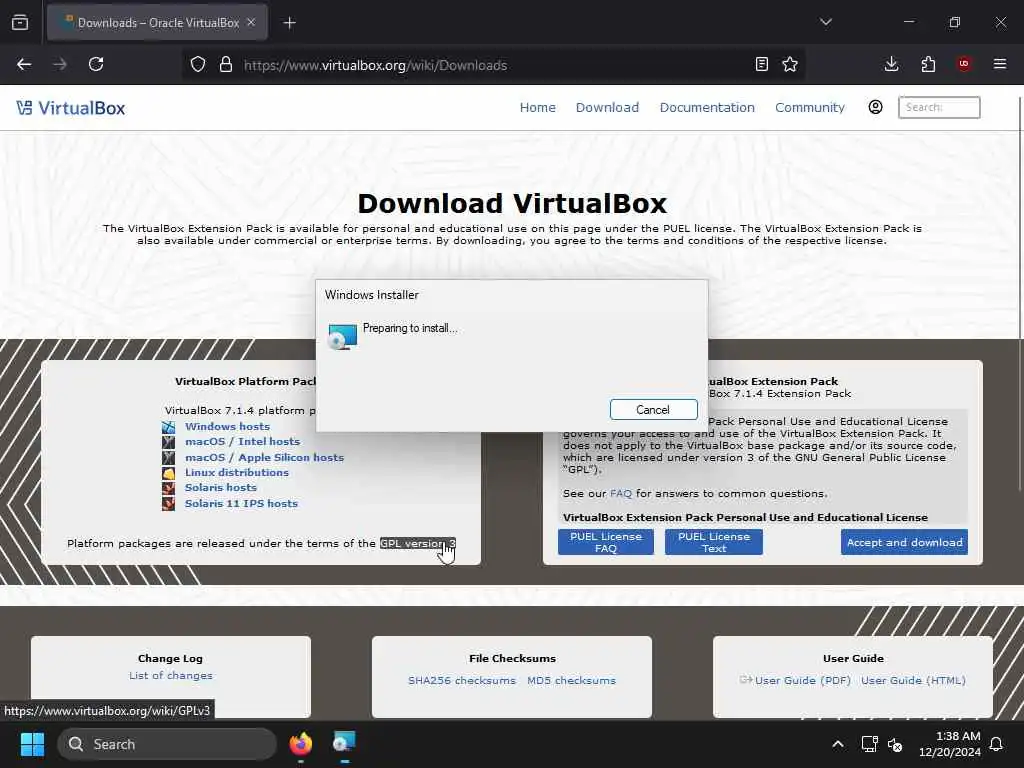Click the taskbar Search box
The width and height of the screenshot is (1024, 768).
point(167,744)
